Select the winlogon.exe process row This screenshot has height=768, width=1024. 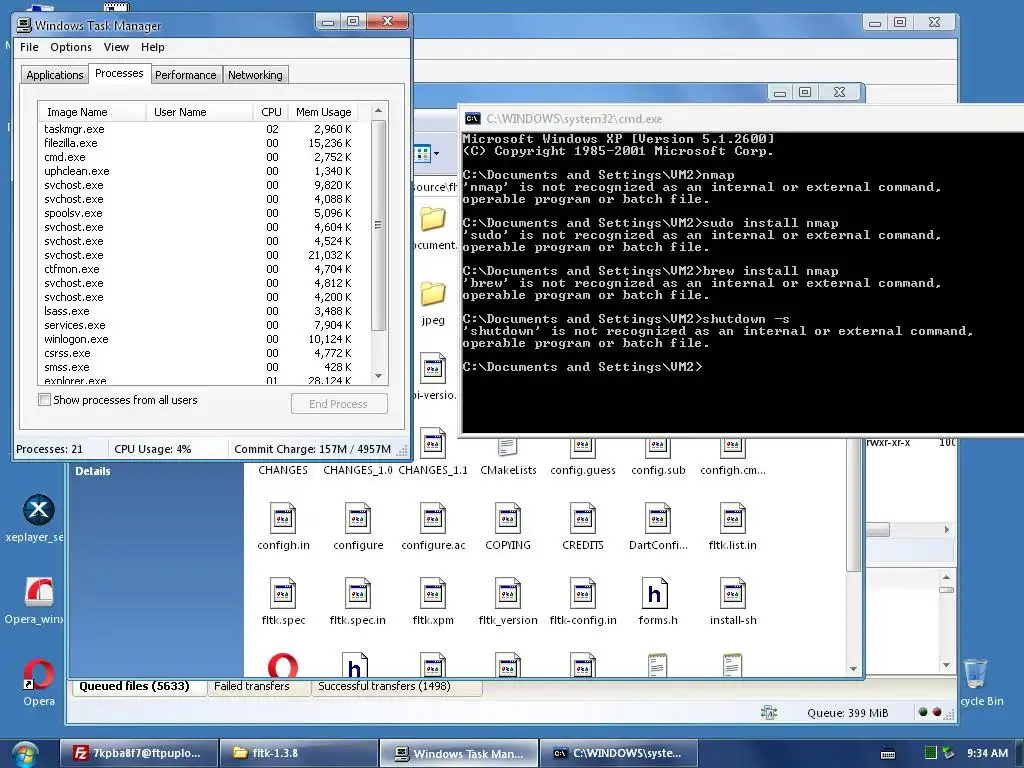tap(198, 340)
